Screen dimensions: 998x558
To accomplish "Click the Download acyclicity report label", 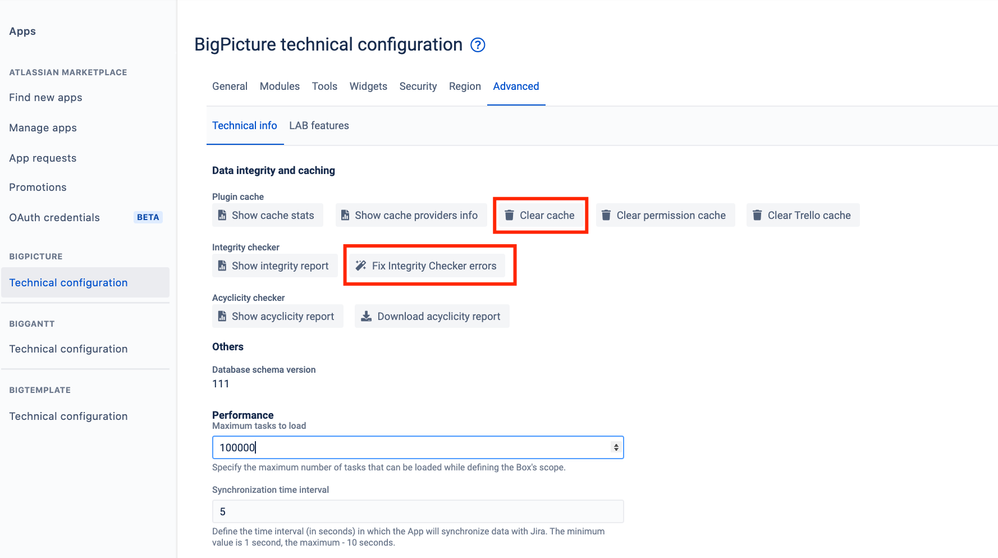I will coord(439,316).
